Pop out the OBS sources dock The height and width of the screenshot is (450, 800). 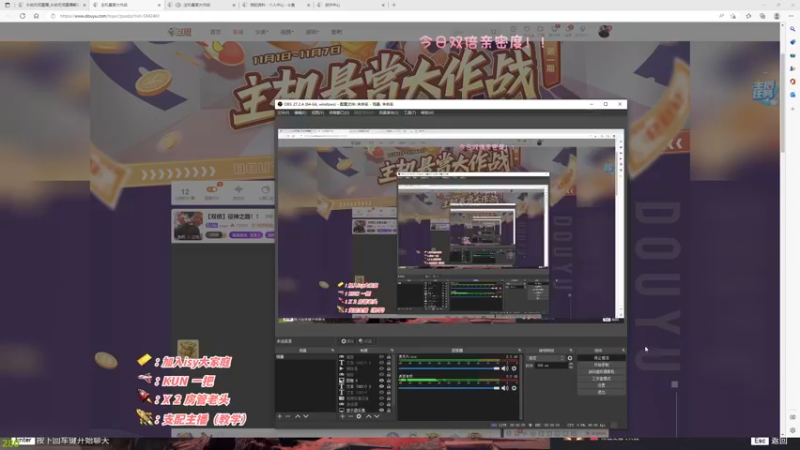392,351
